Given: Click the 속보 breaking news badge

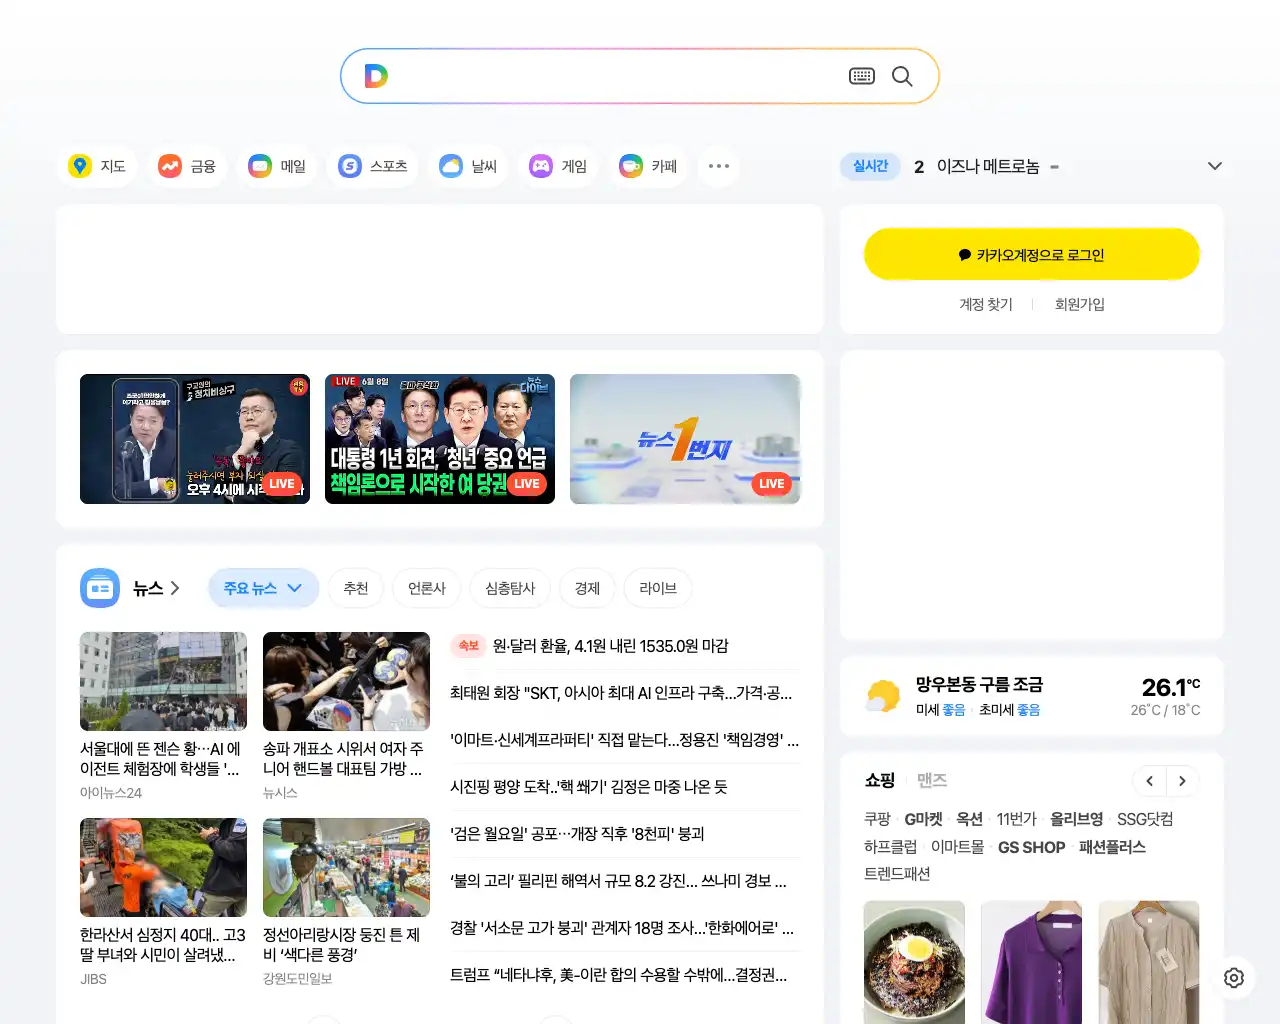Looking at the screenshot, I should coord(468,646).
